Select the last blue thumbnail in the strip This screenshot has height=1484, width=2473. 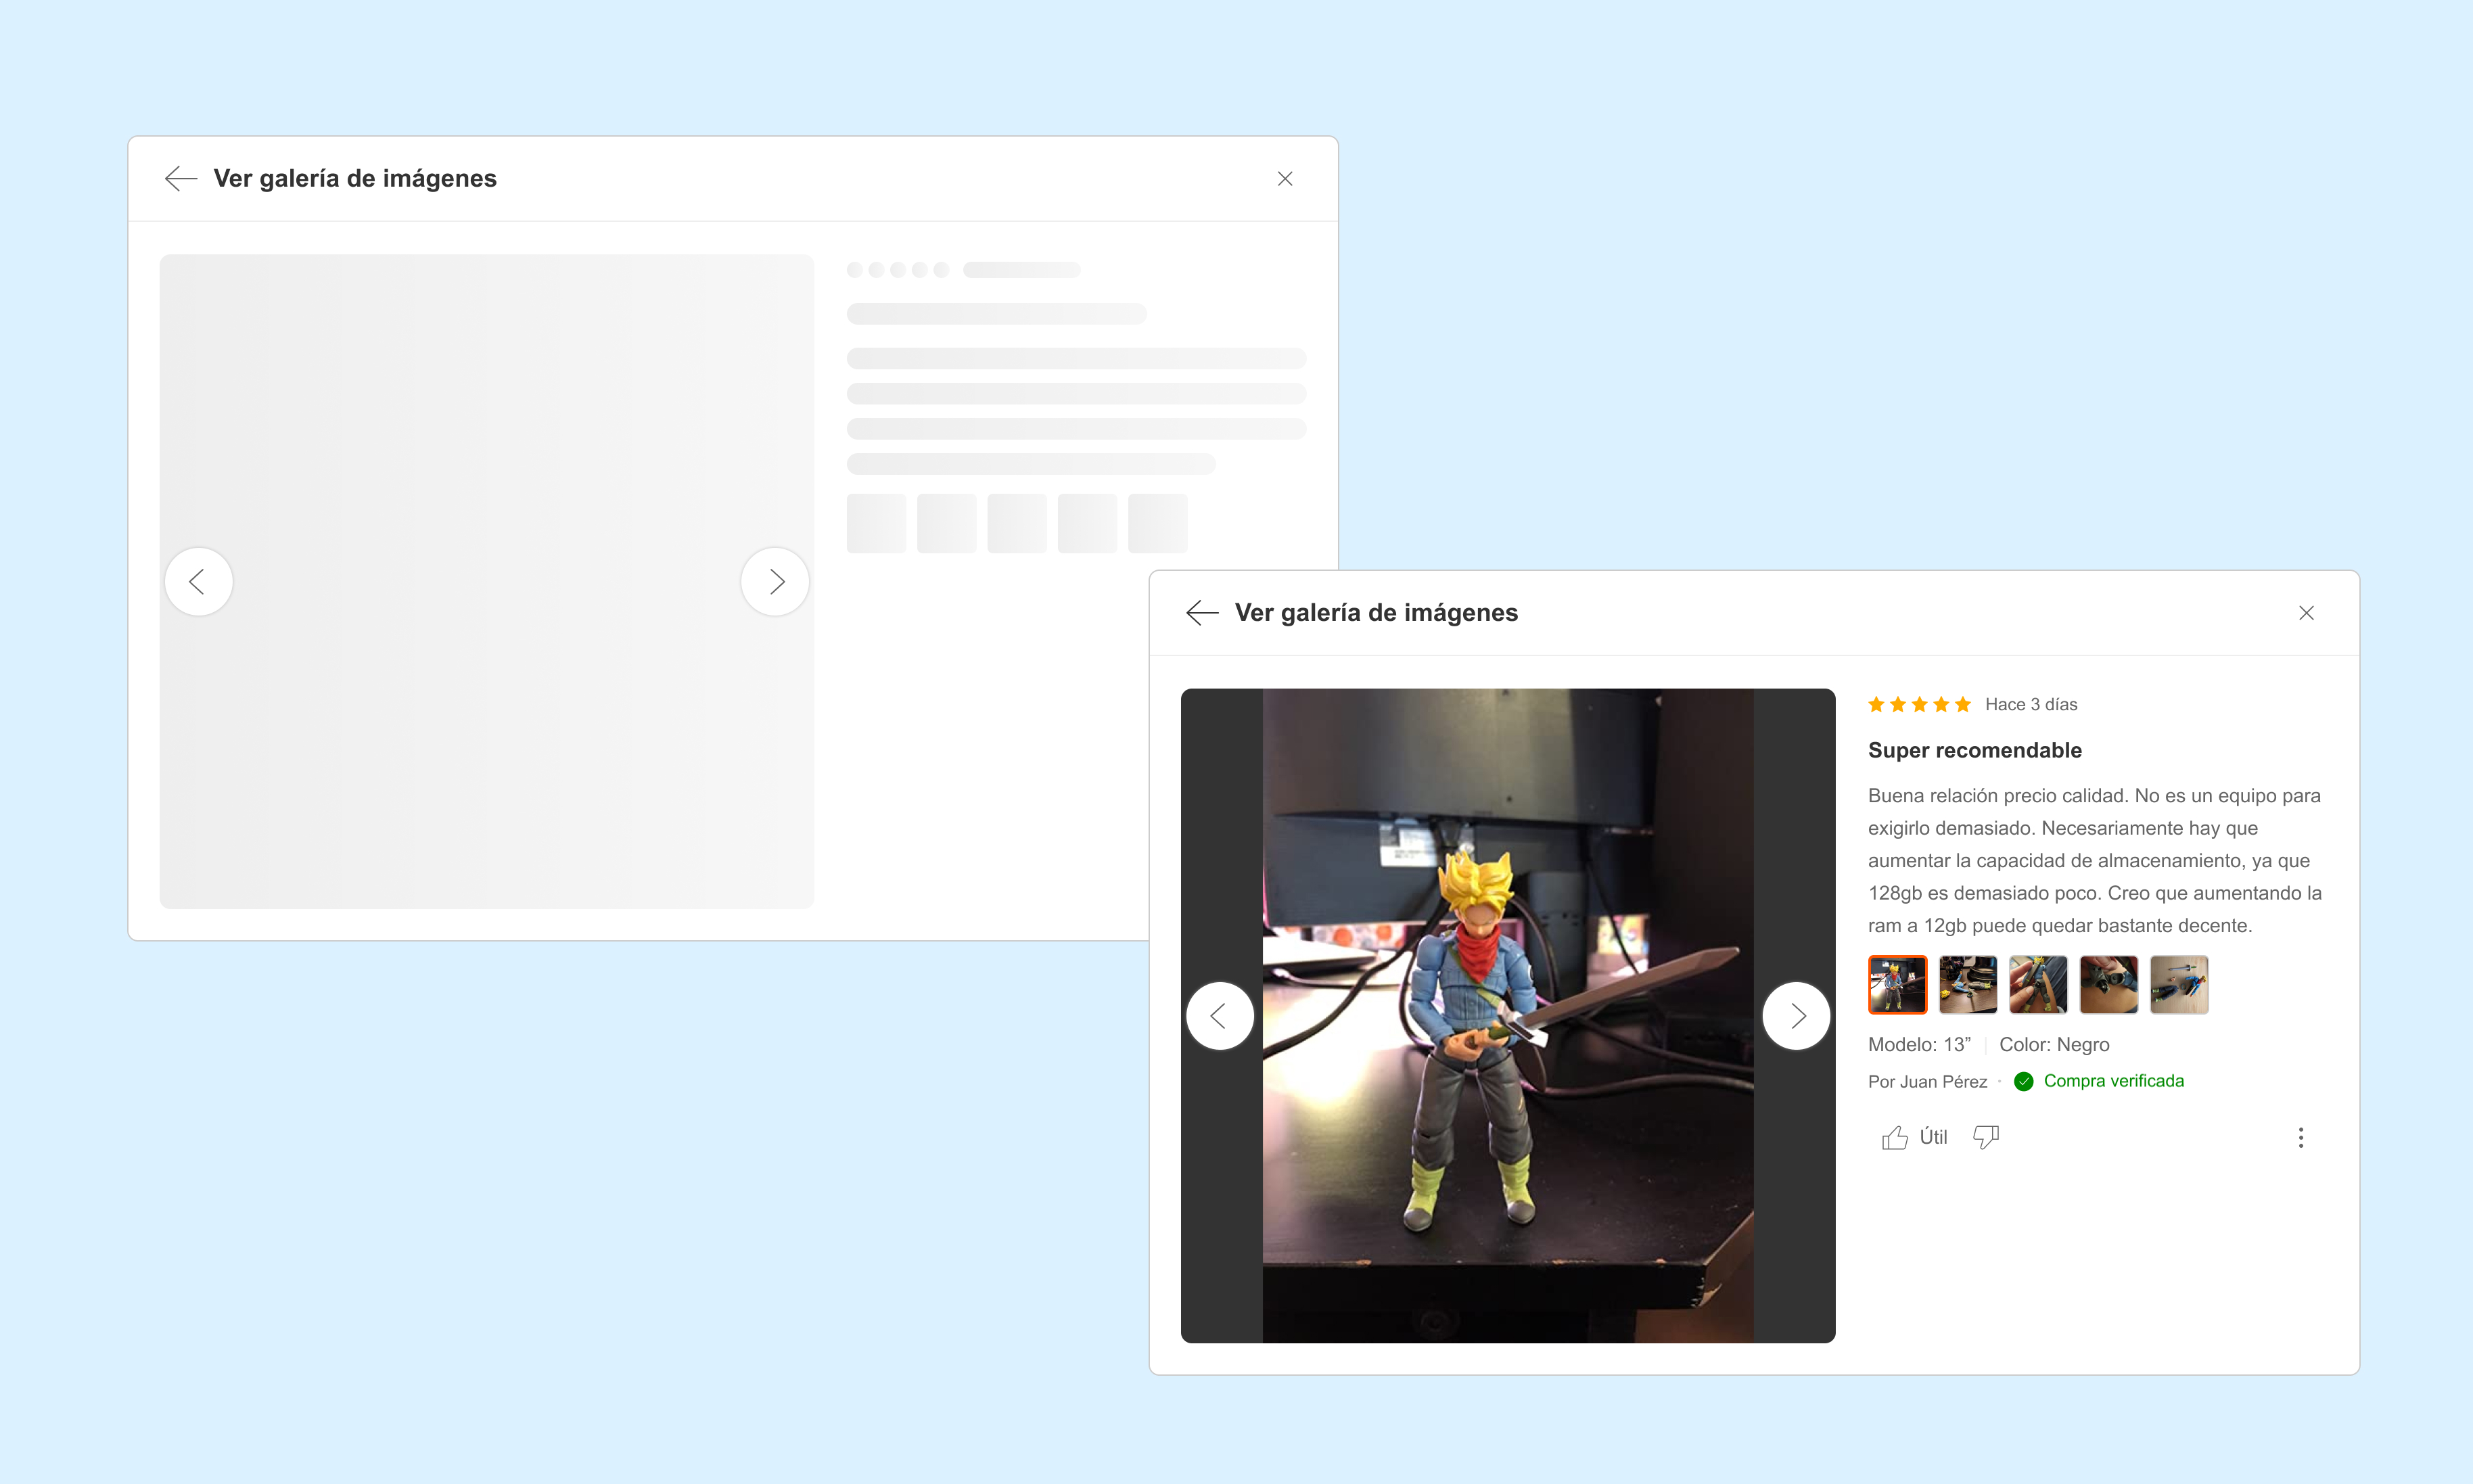pyautogui.click(x=2179, y=984)
